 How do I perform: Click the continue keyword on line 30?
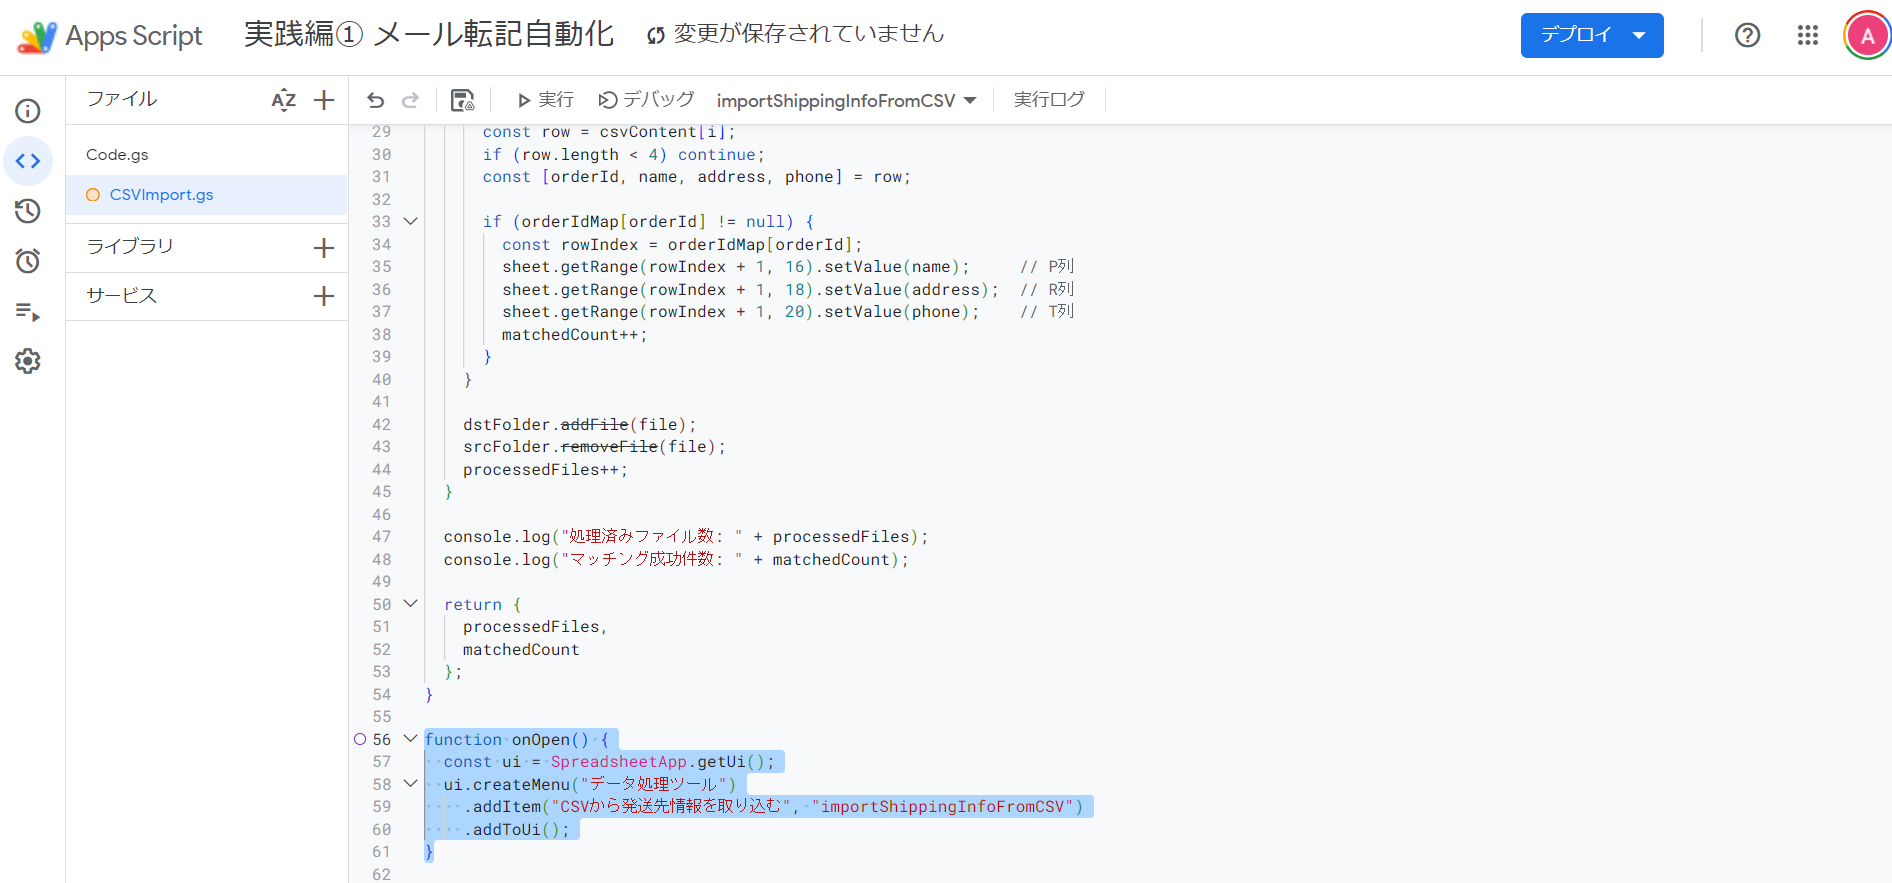(717, 155)
